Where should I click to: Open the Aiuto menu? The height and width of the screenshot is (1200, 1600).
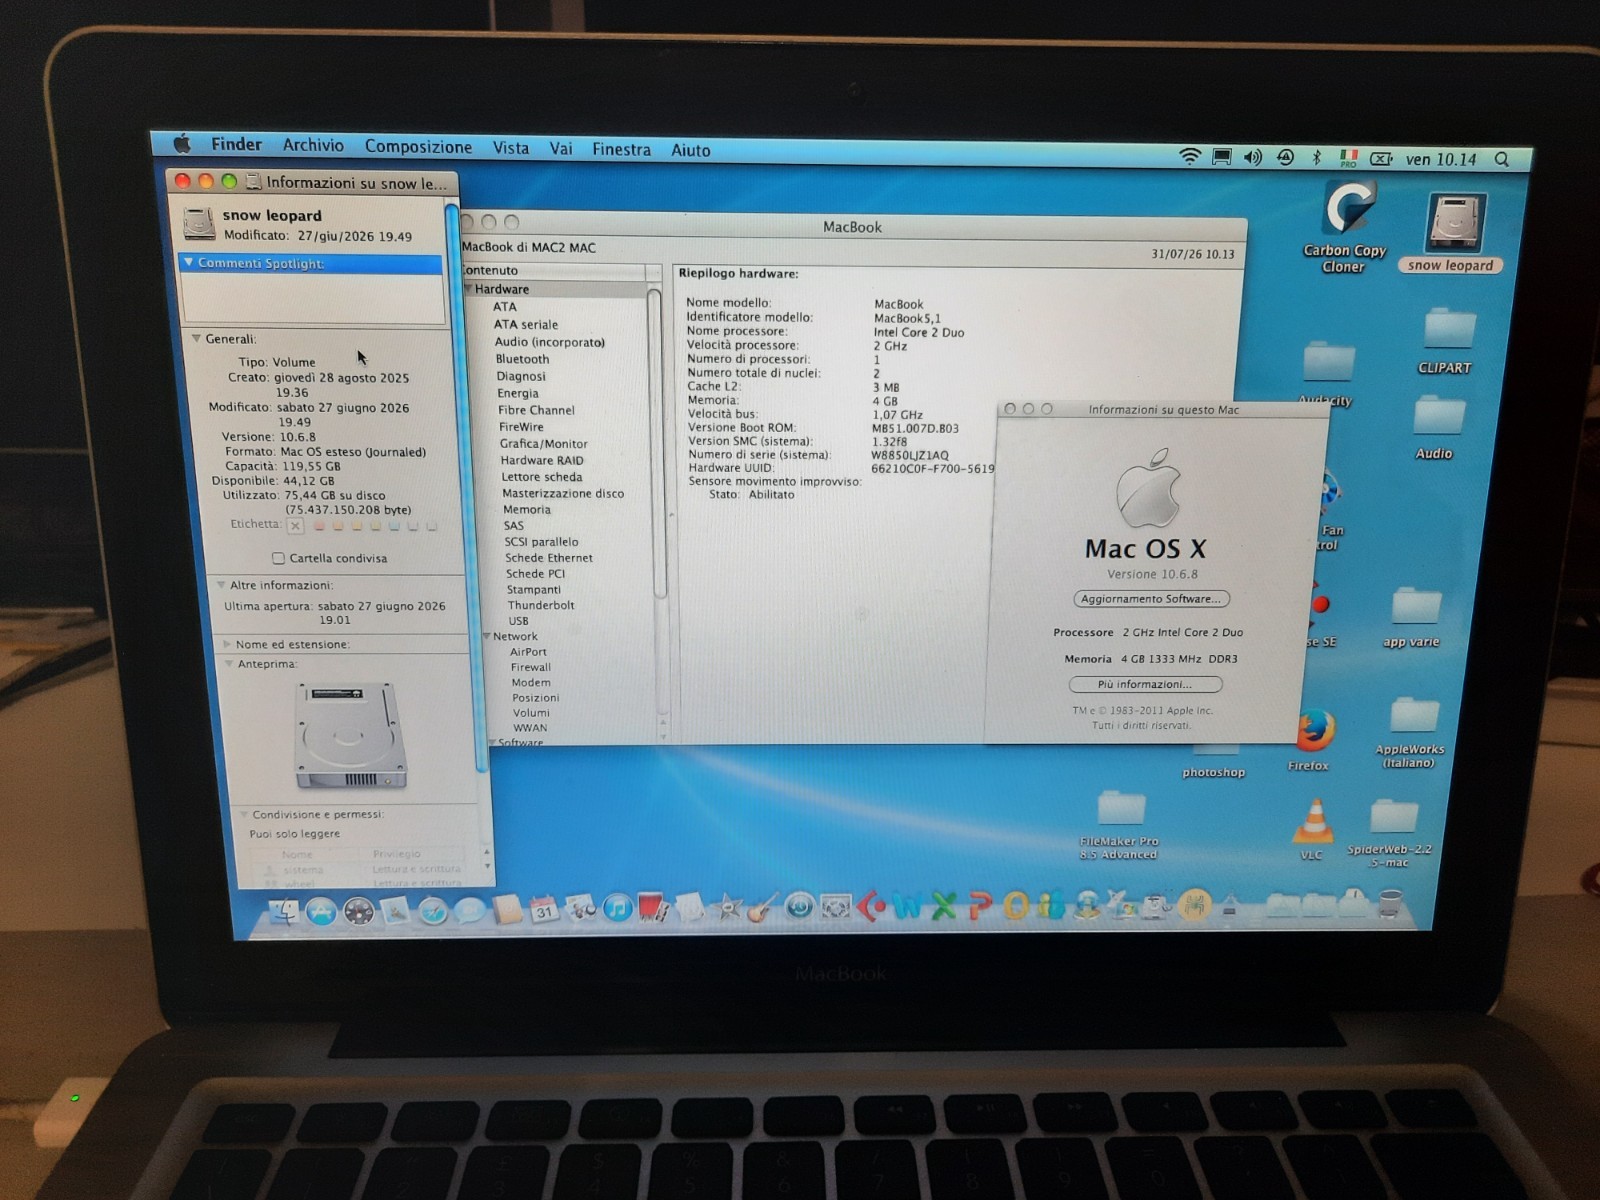[x=691, y=150]
